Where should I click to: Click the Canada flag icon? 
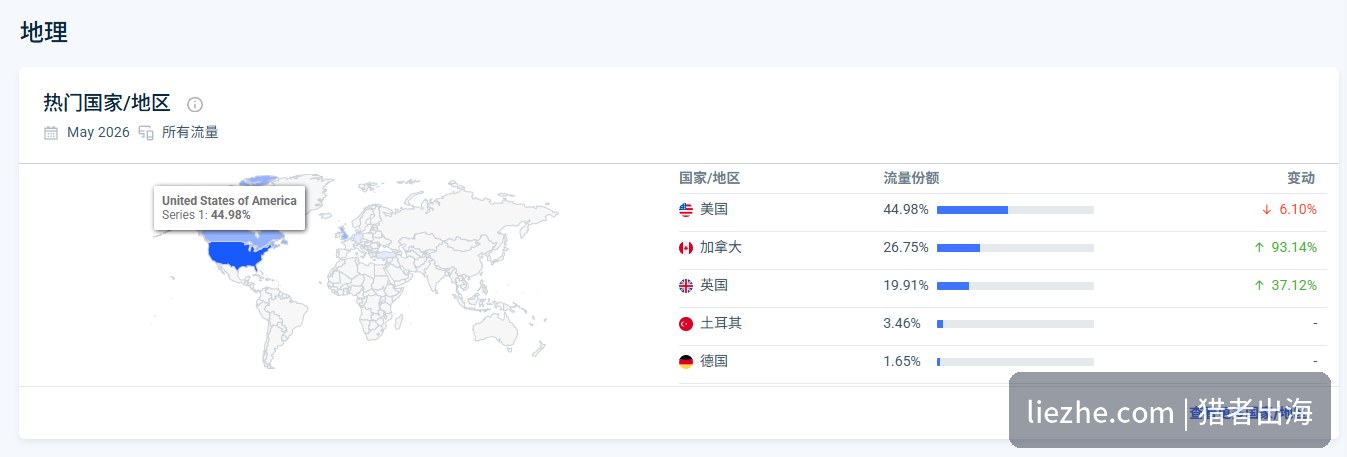click(x=686, y=248)
